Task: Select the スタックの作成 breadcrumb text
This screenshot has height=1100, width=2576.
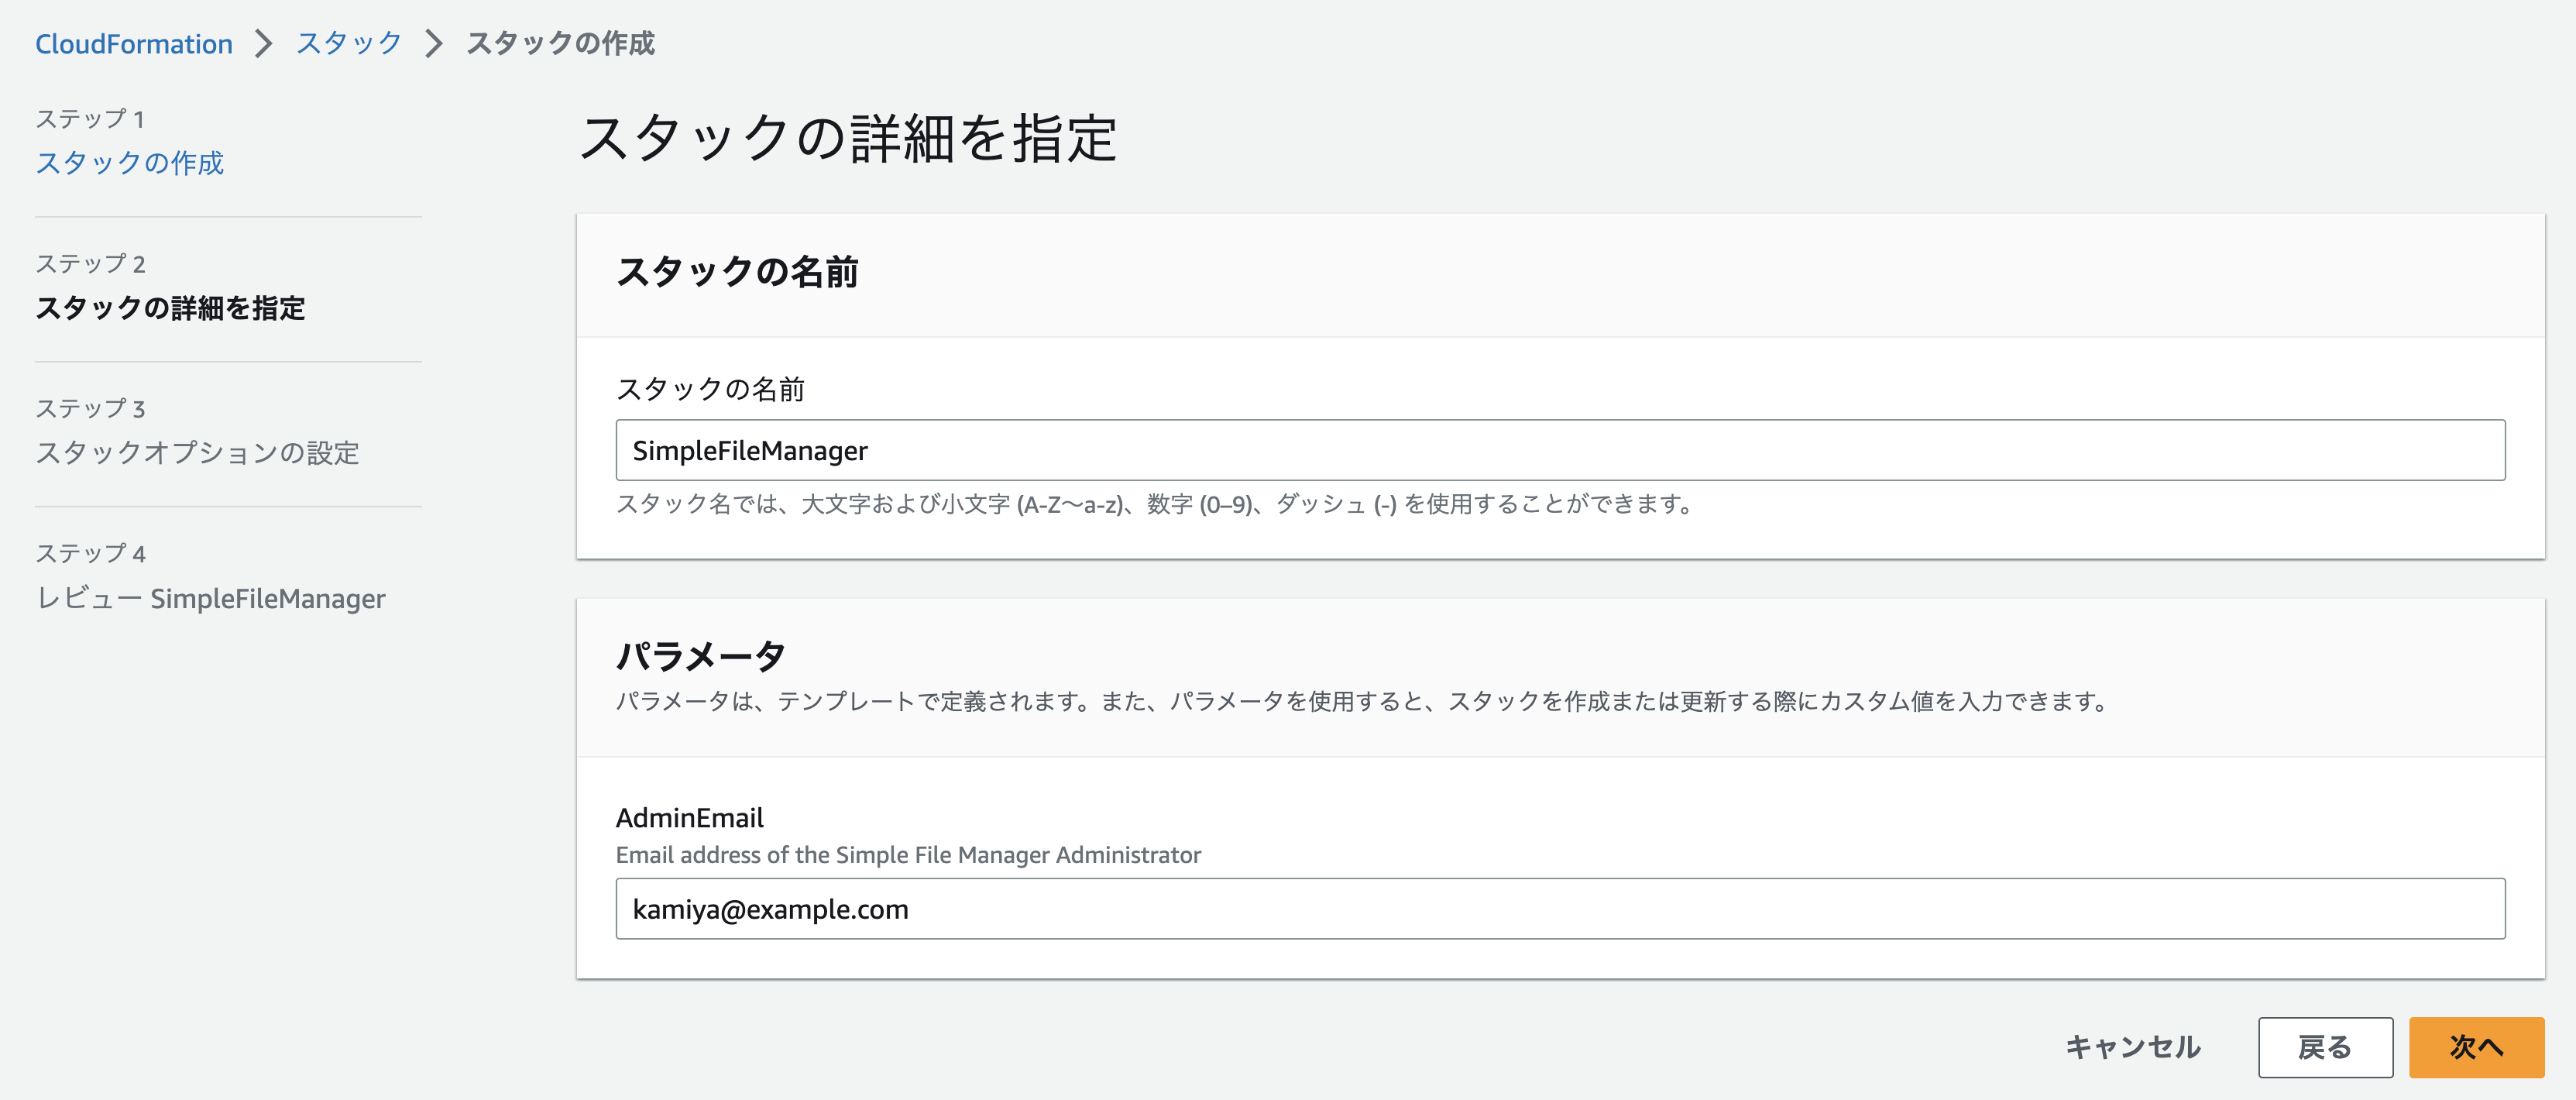Action: point(560,44)
